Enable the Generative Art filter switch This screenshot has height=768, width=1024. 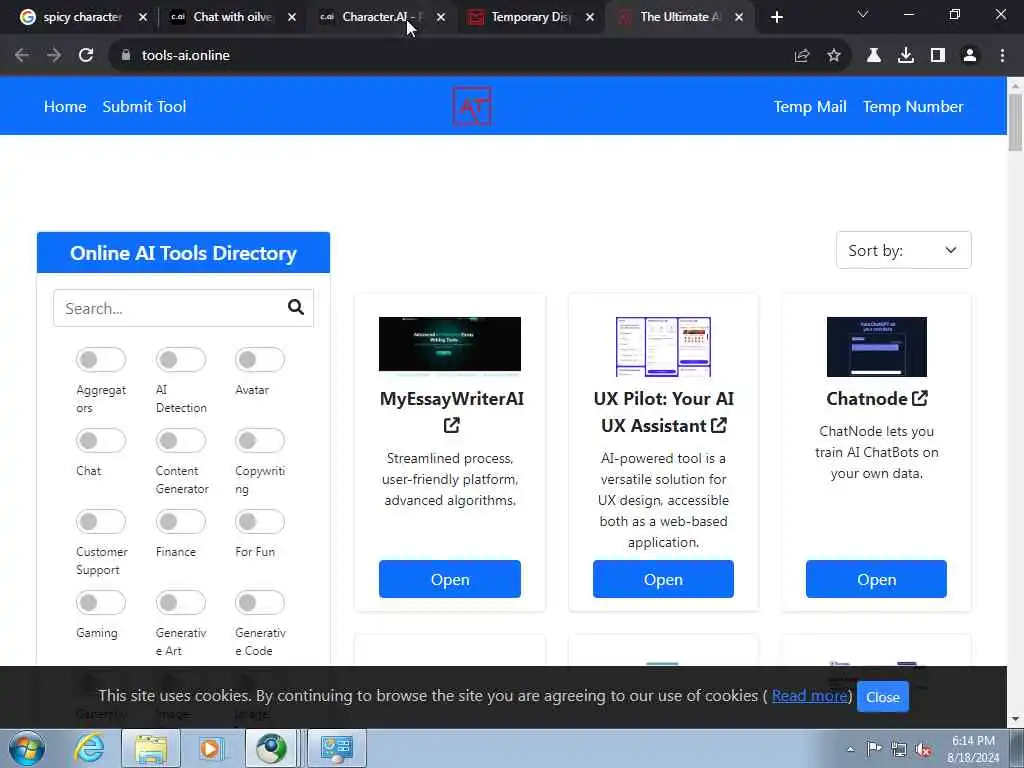tap(181, 602)
